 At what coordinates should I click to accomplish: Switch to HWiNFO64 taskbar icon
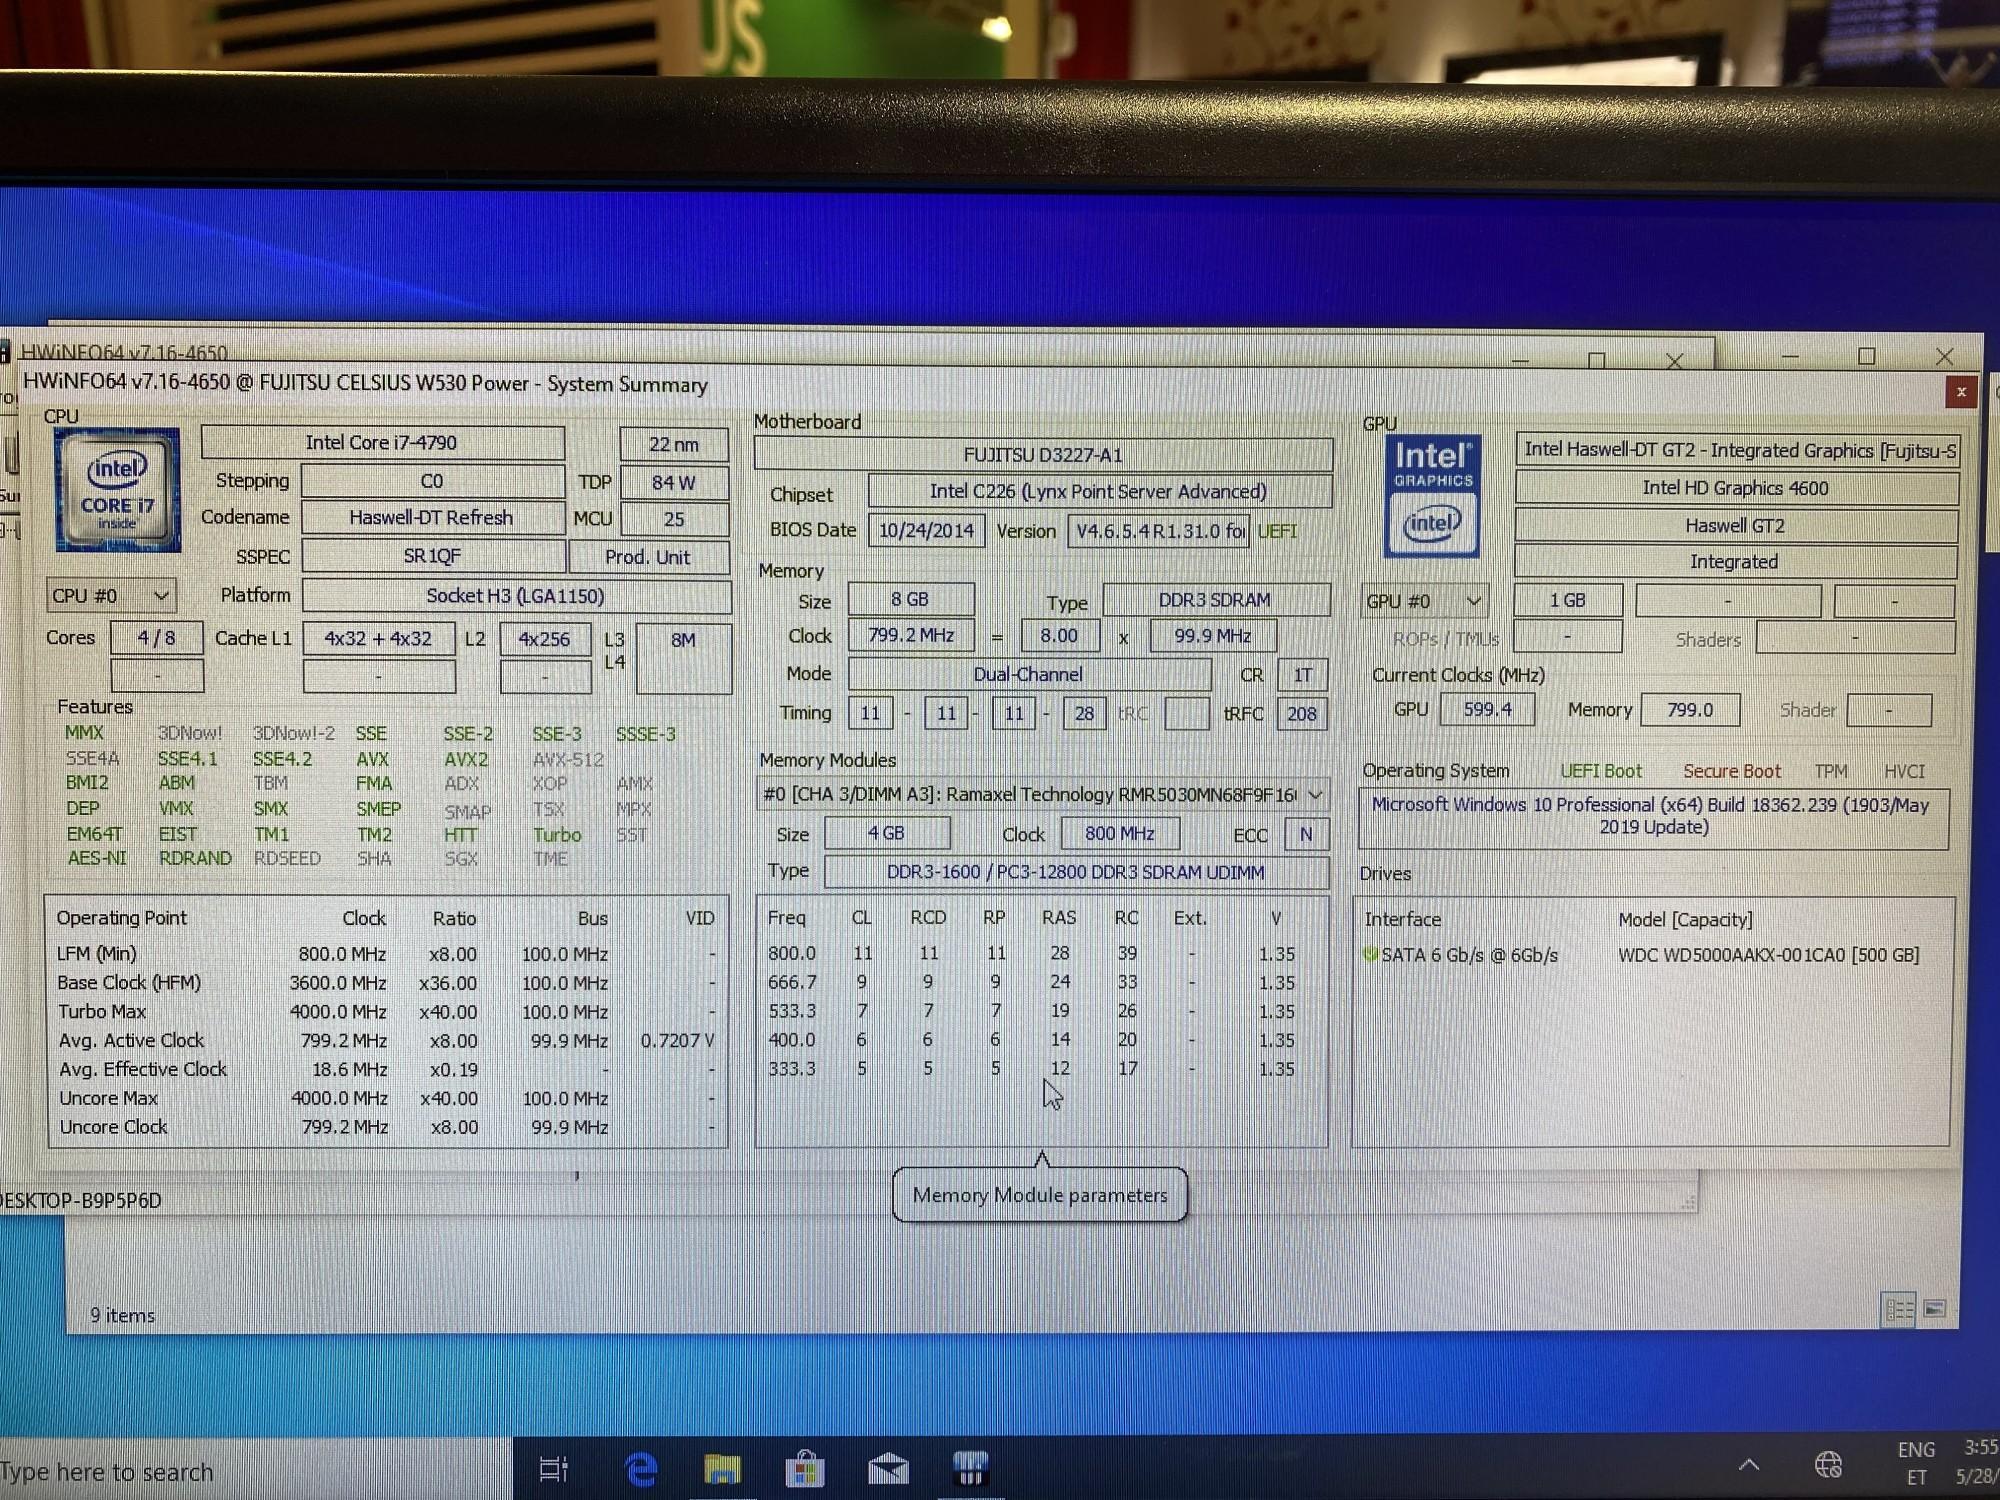click(970, 1468)
